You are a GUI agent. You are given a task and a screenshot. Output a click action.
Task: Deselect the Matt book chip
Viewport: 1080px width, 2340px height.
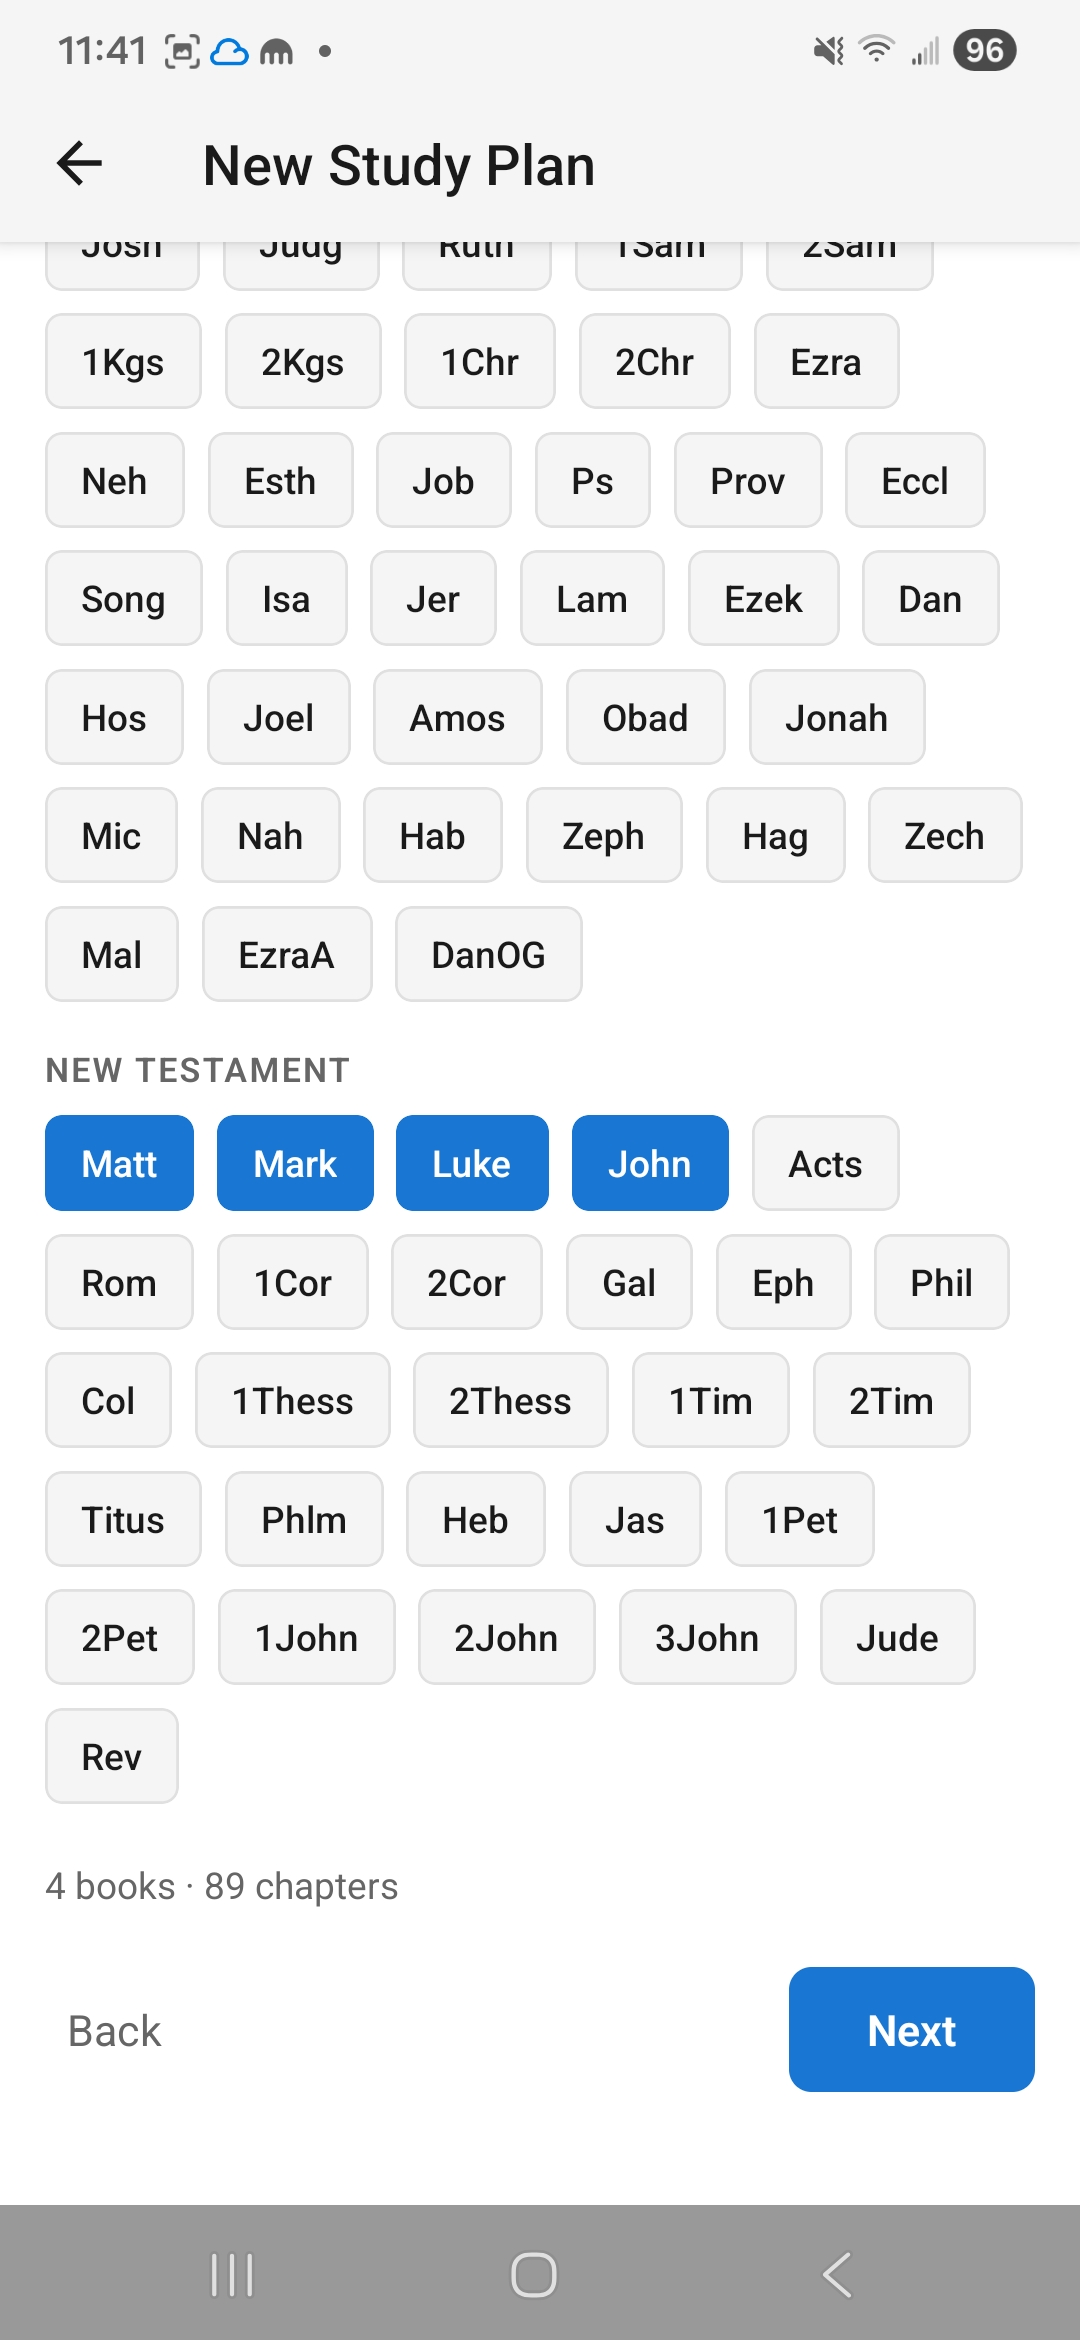118,1163
